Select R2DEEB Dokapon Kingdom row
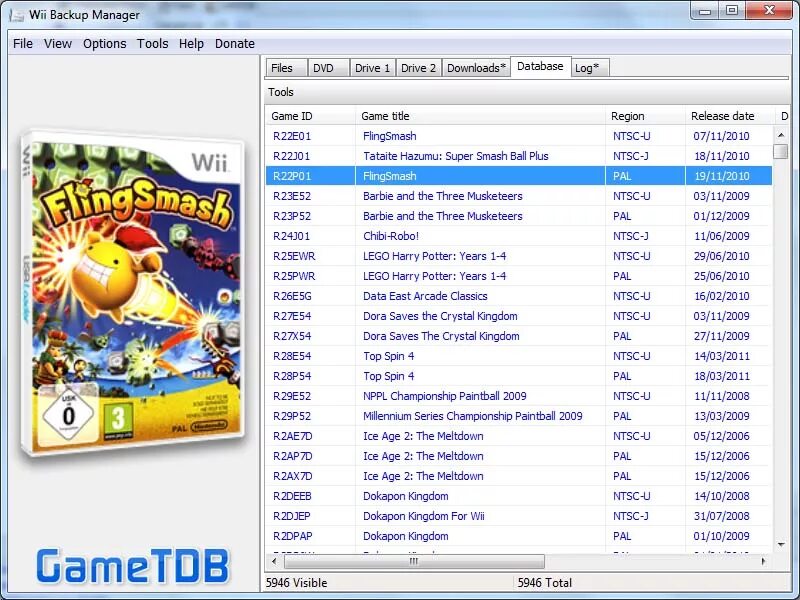The width and height of the screenshot is (800, 600). click(518, 496)
